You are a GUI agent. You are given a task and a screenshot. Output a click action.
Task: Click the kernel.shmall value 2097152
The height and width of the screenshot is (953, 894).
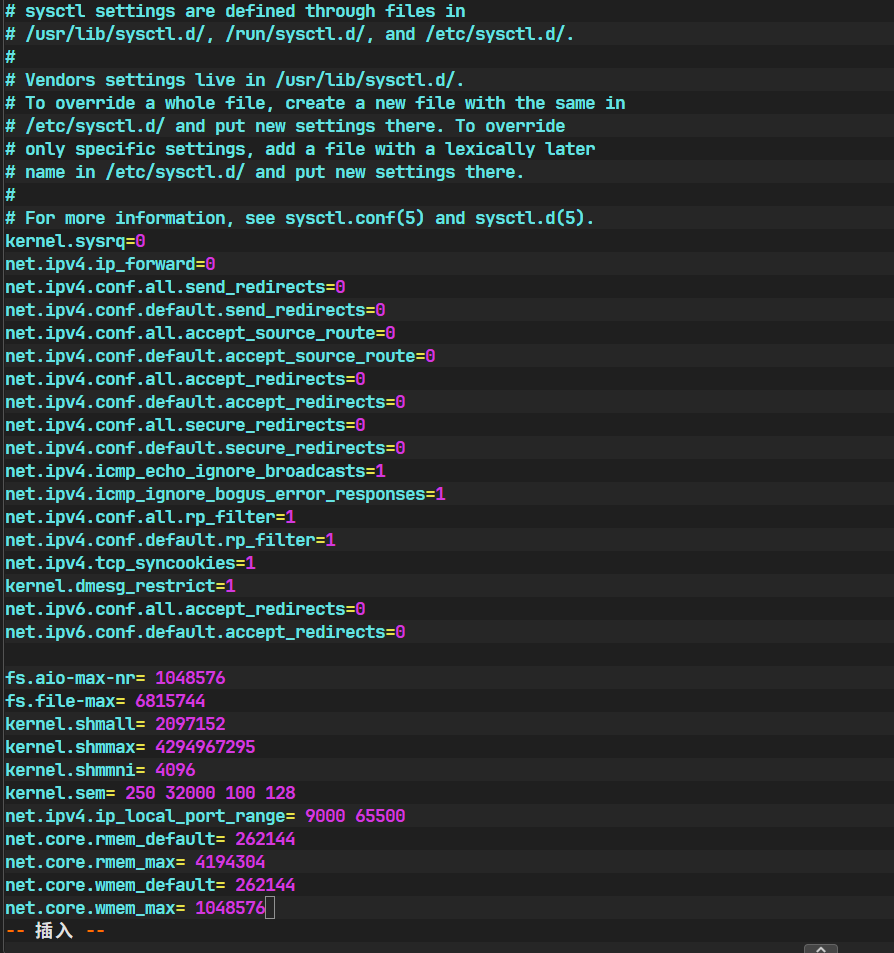(x=190, y=724)
